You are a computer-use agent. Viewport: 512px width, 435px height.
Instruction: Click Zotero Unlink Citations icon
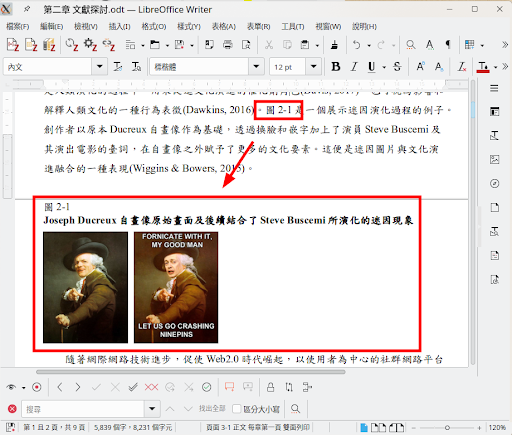pyautogui.click(x=109, y=44)
